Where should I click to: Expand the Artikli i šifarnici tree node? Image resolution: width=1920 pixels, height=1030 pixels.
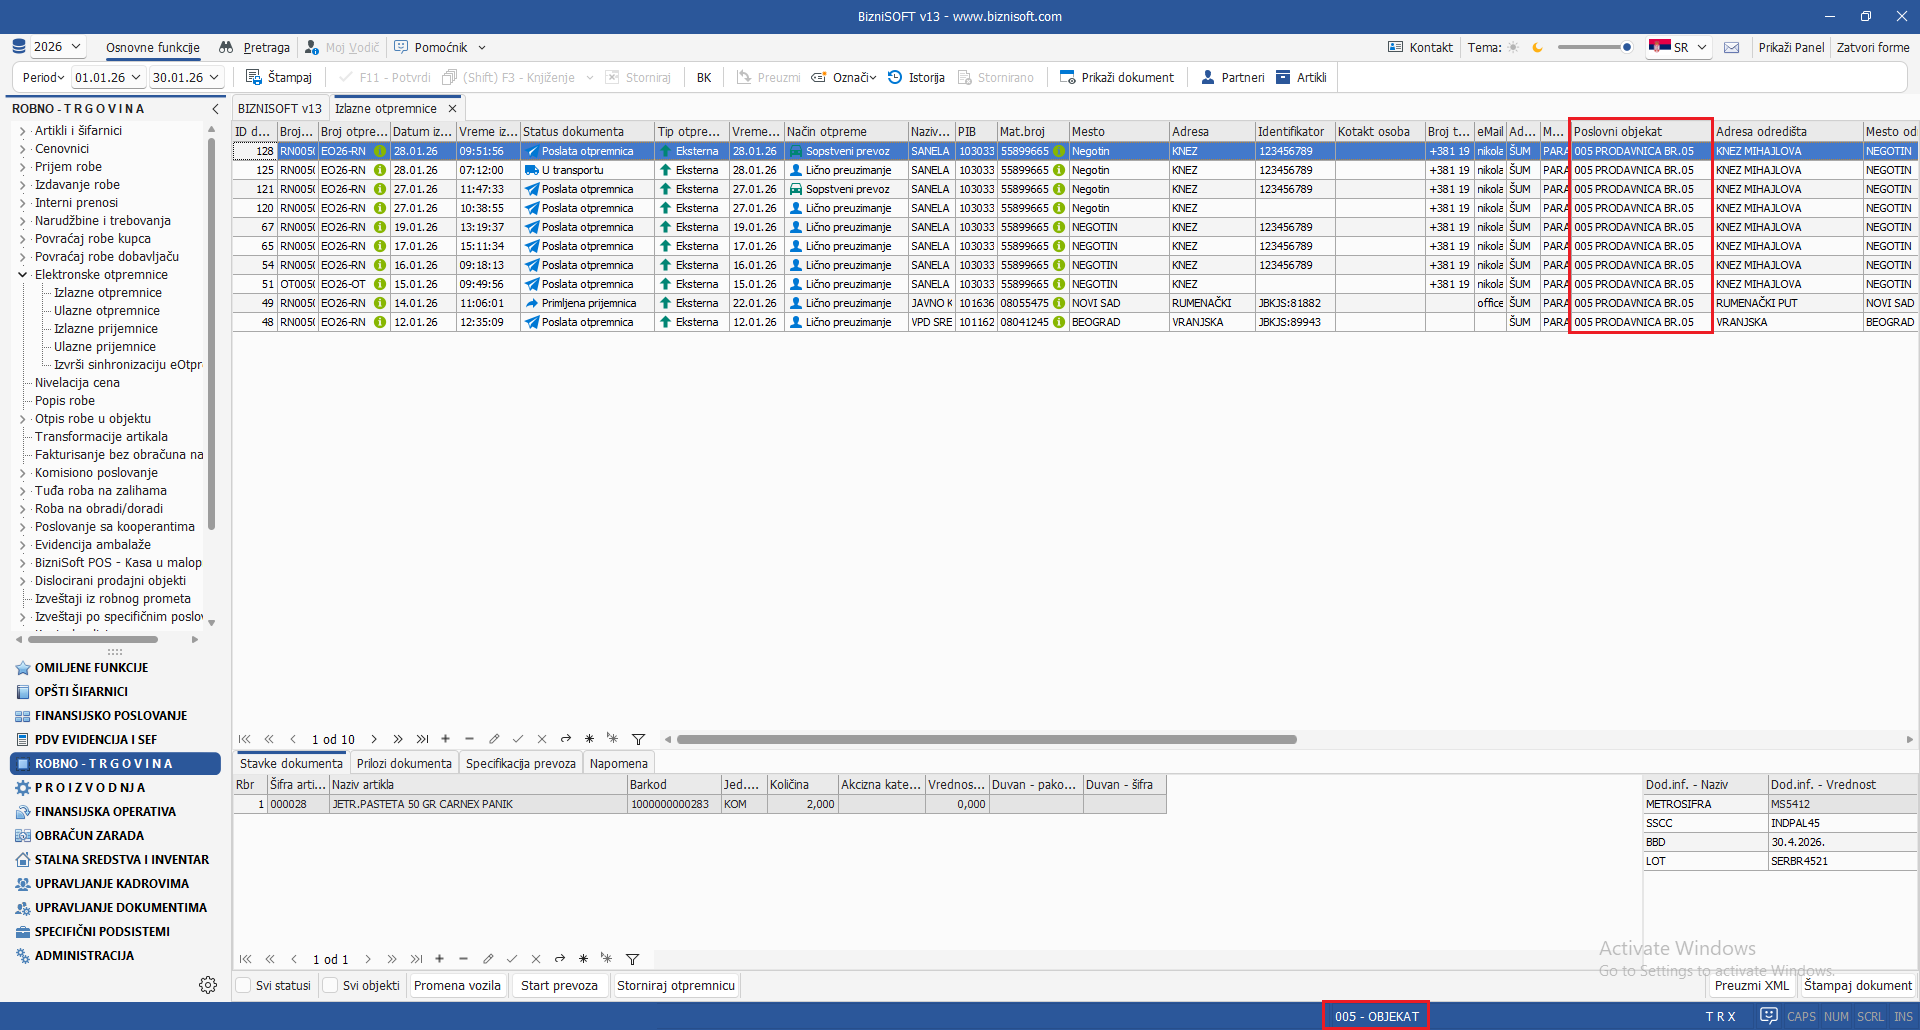click(22, 131)
